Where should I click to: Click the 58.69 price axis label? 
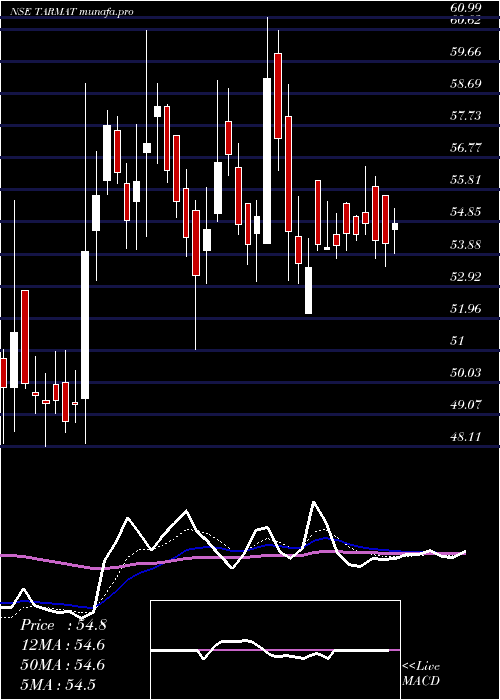pos(466,83)
